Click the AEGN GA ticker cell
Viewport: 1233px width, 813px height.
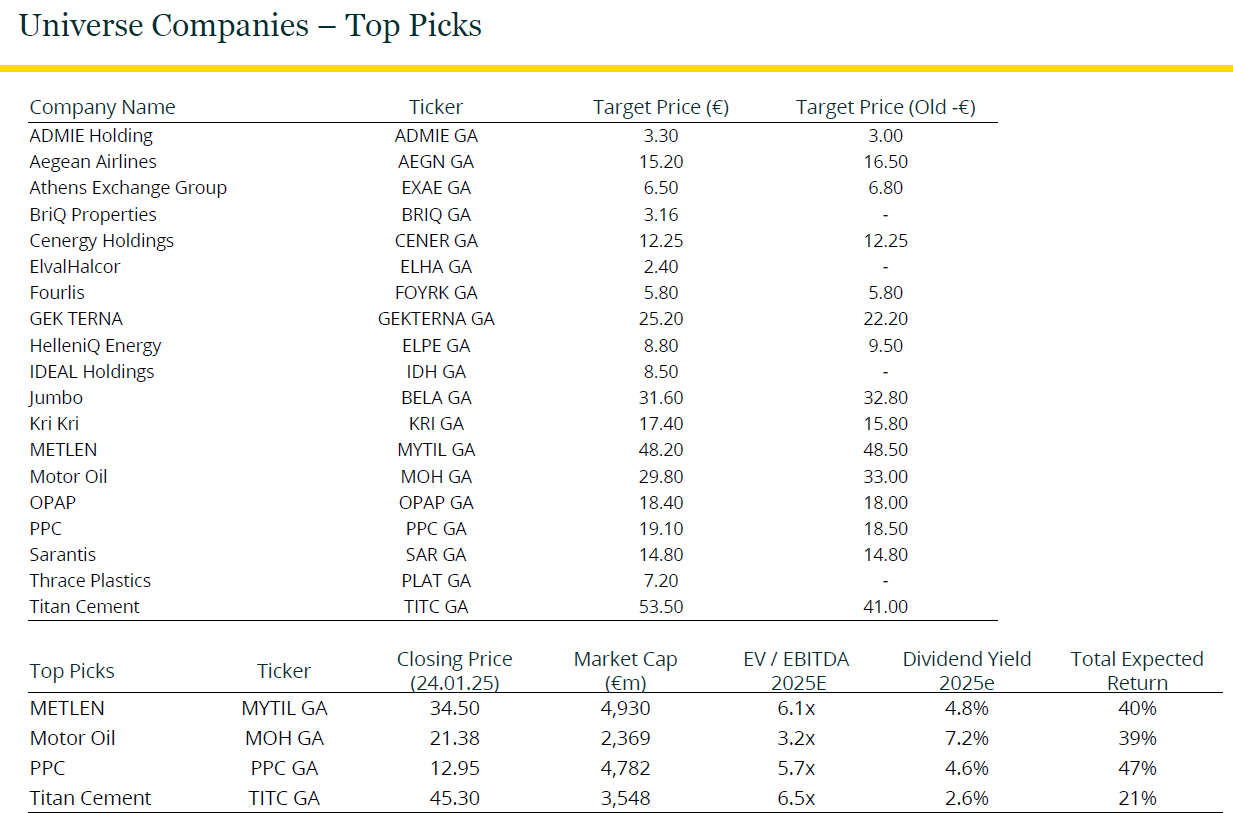435,162
